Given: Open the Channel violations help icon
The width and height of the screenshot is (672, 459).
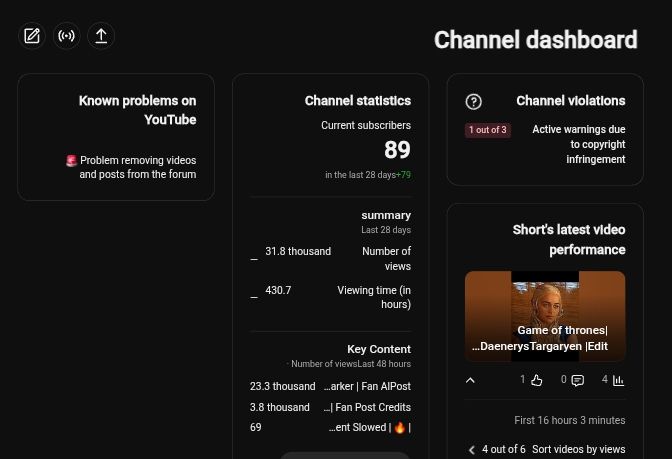Looking at the screenshot, I should [474, 102].
